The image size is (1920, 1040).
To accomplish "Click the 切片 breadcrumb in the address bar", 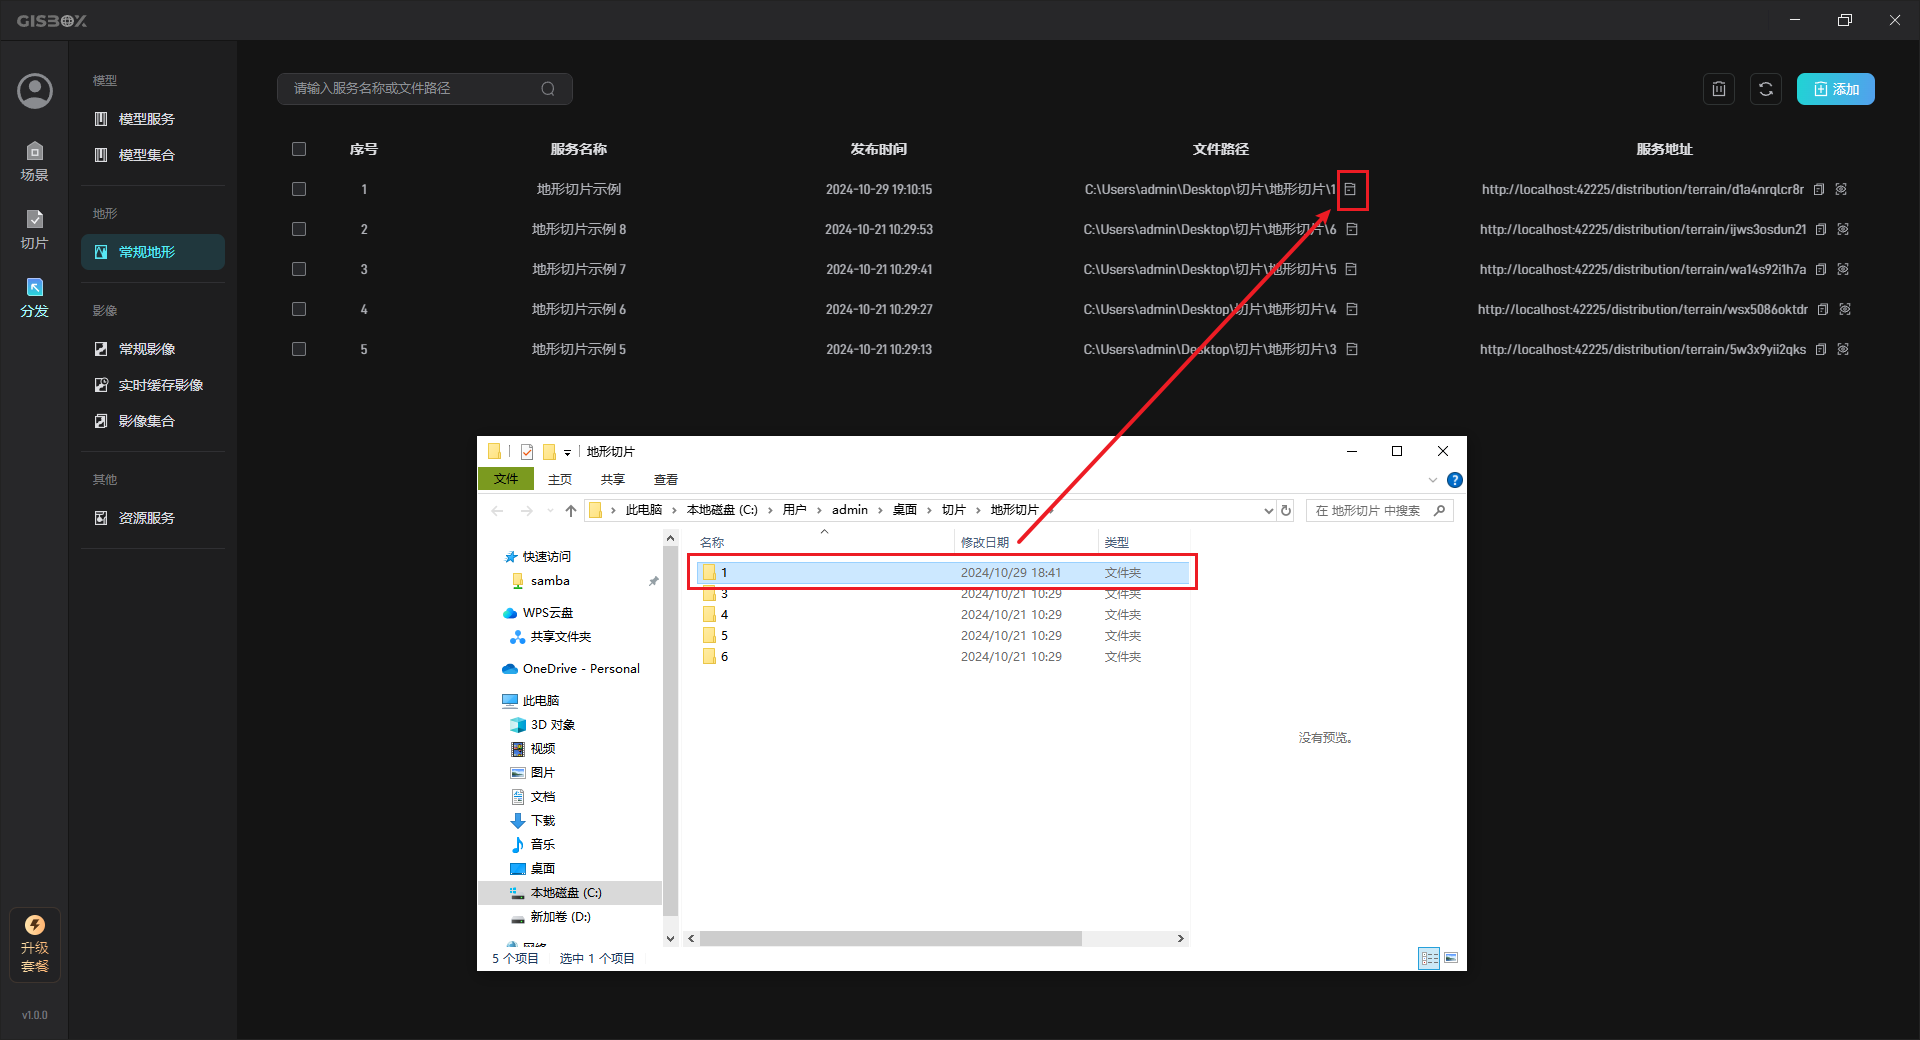I will 954,510.
